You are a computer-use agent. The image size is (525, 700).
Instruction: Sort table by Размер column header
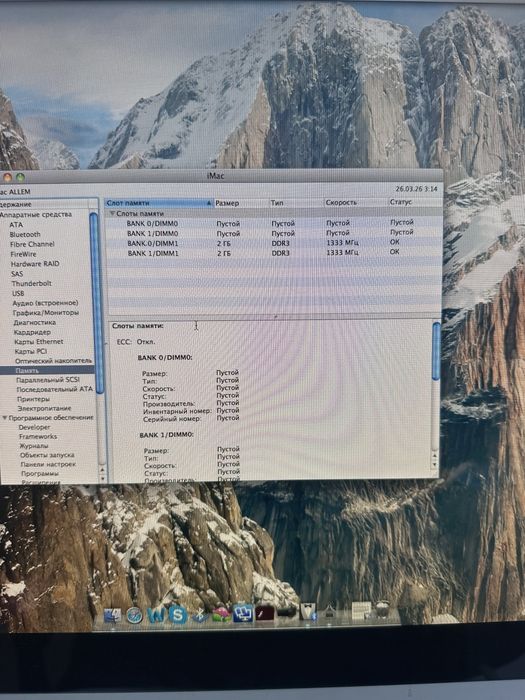[x=242, y=203]
